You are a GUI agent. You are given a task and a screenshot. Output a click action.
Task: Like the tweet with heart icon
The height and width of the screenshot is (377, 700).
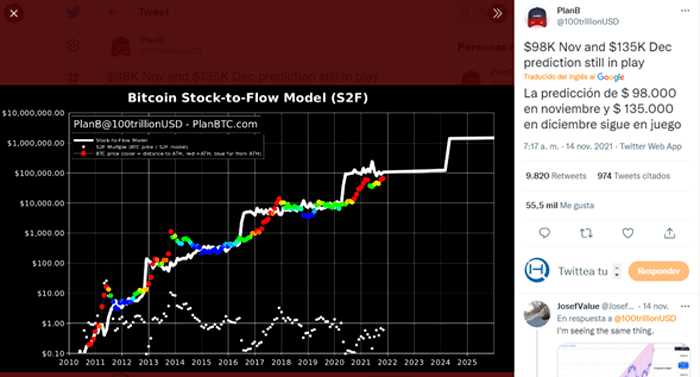[628, 233]
